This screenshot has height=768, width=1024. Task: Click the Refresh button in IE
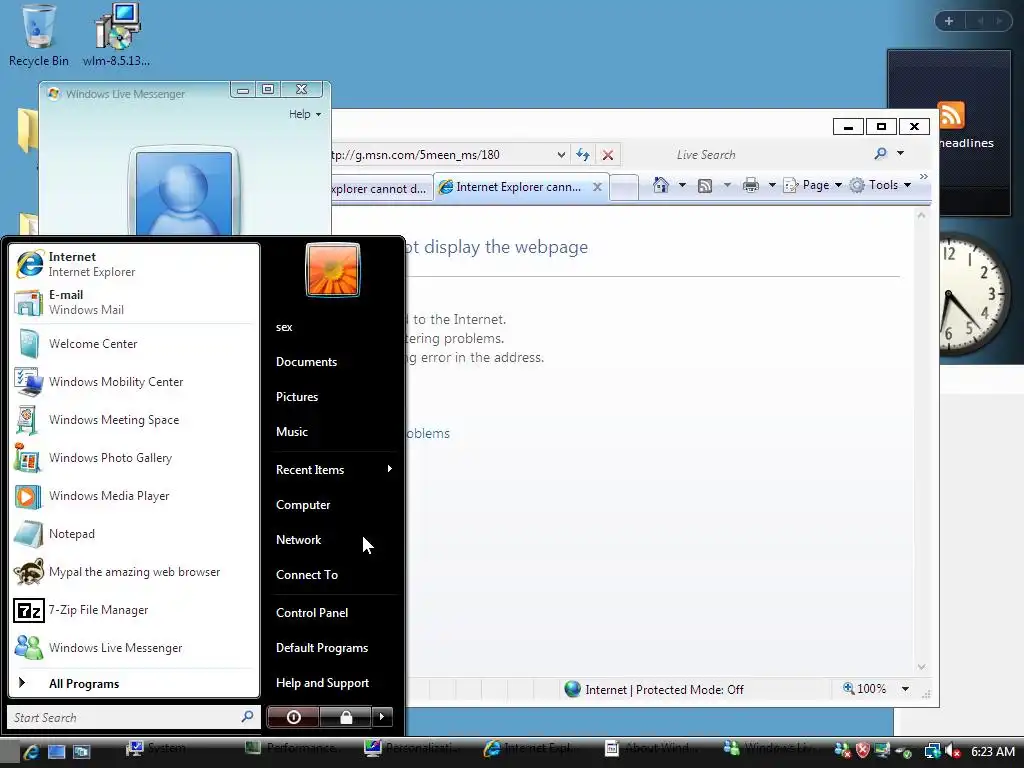tap(583, 155)
